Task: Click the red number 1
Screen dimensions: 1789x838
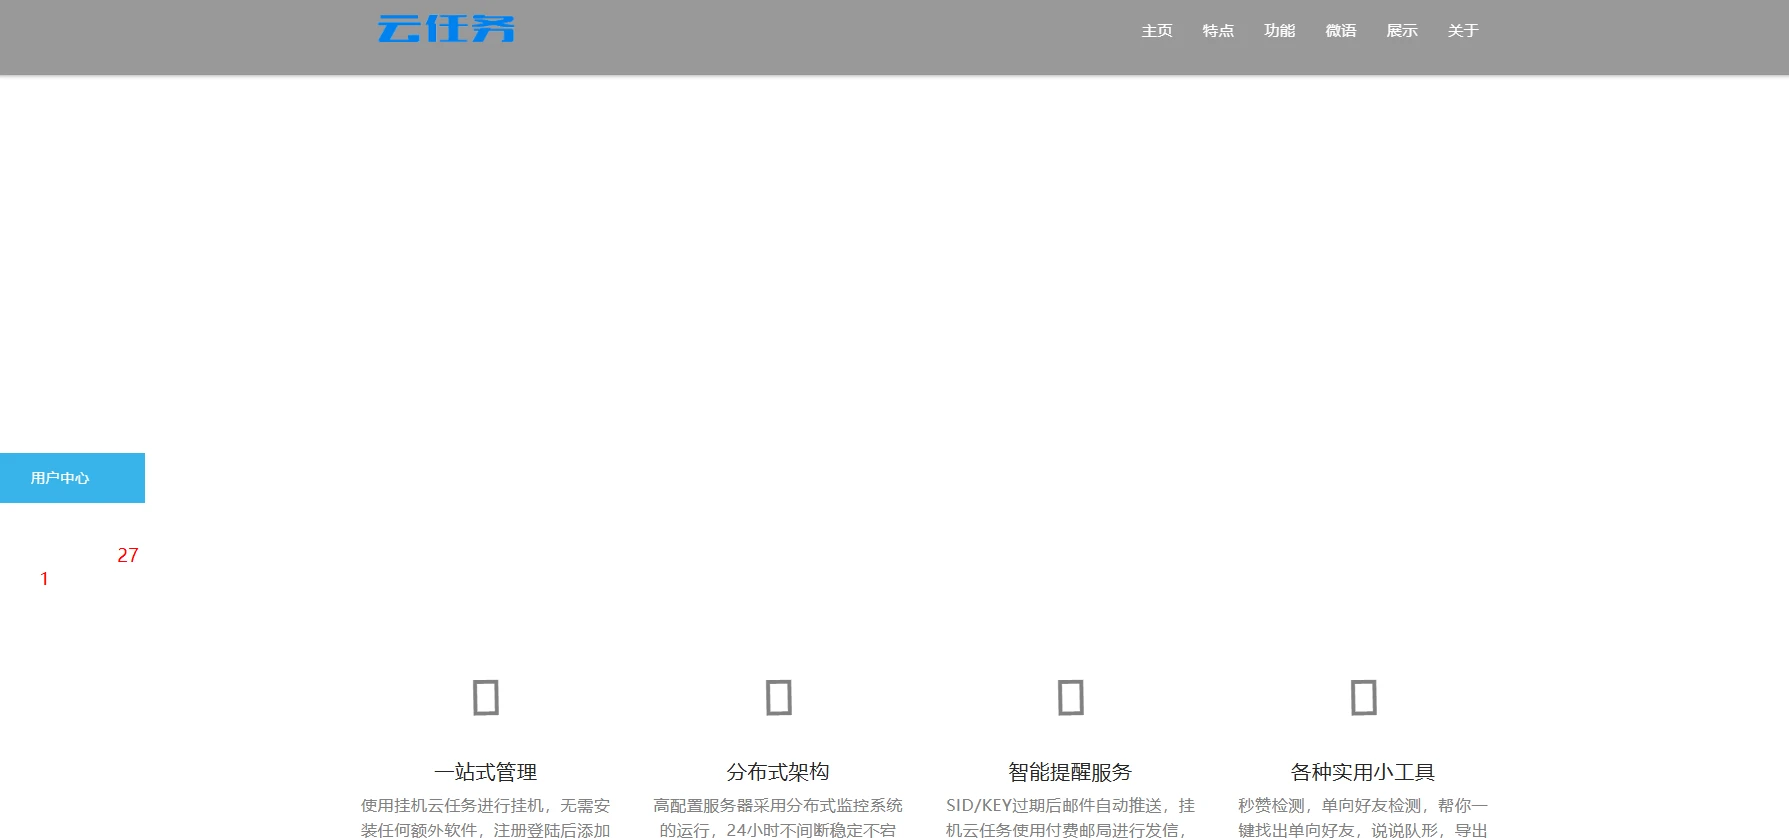Action: 44,579
